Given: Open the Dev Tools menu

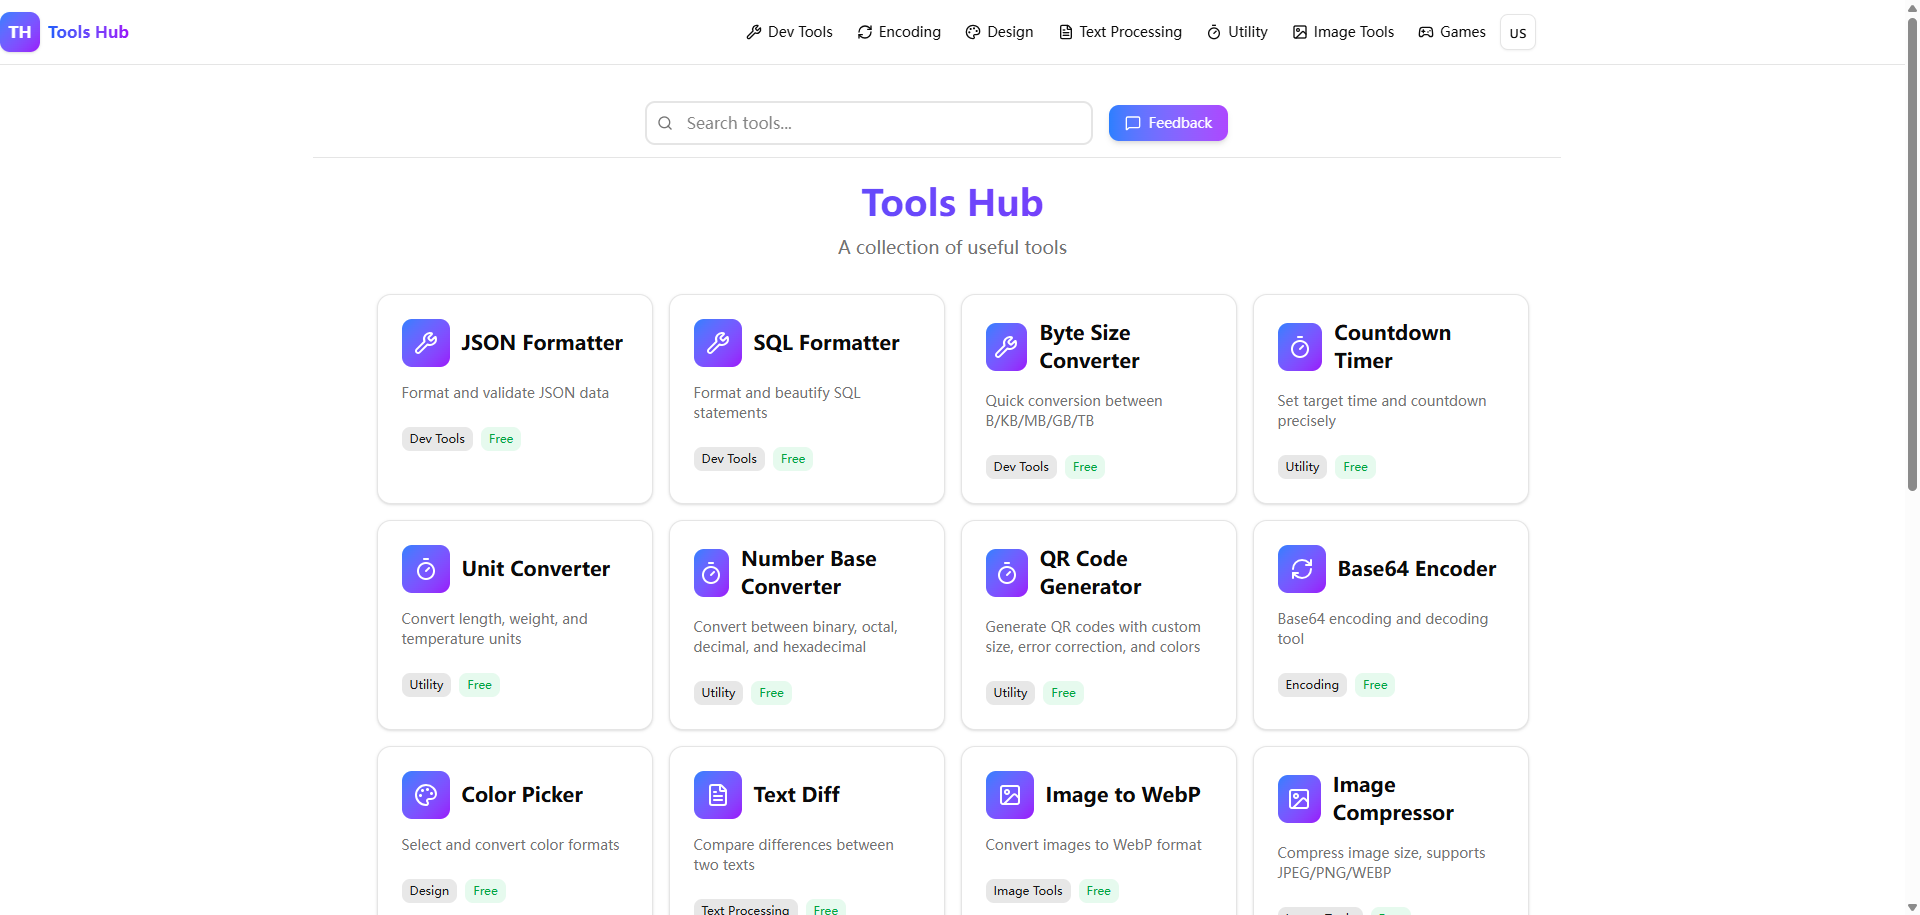Looking at the screenshot, I should [x=789, y=32].
